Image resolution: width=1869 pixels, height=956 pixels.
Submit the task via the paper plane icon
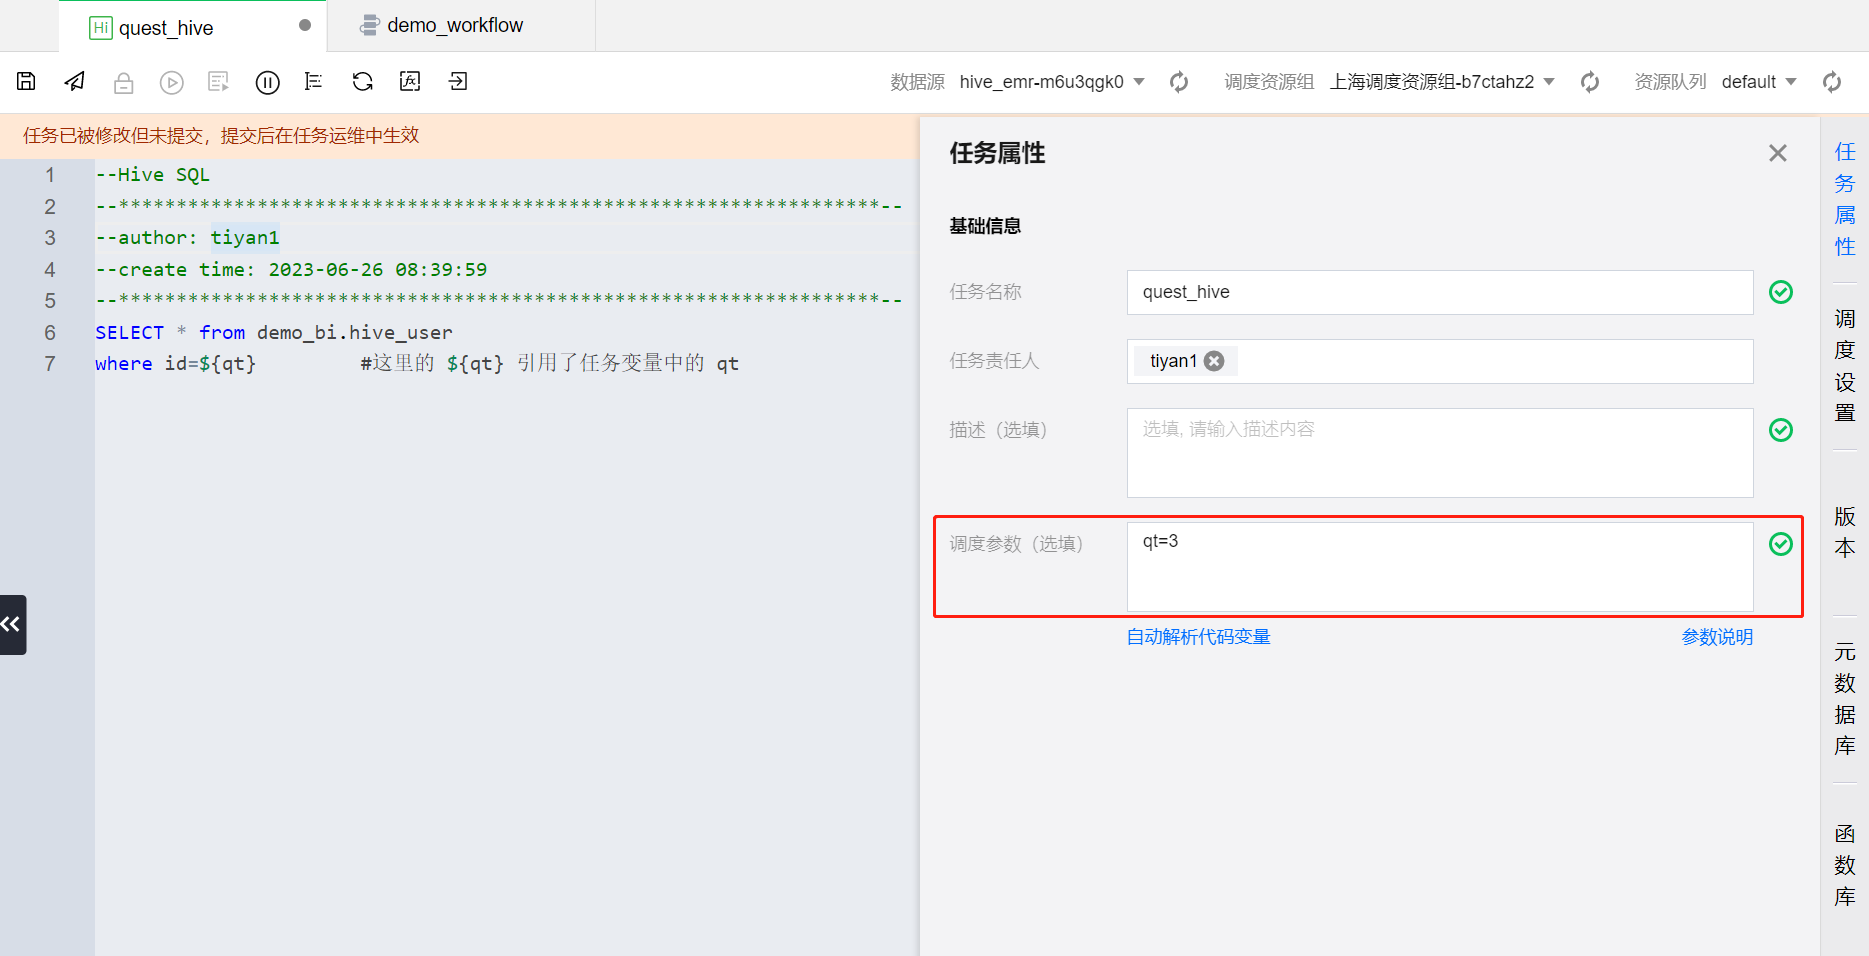(x=75, y=82)
